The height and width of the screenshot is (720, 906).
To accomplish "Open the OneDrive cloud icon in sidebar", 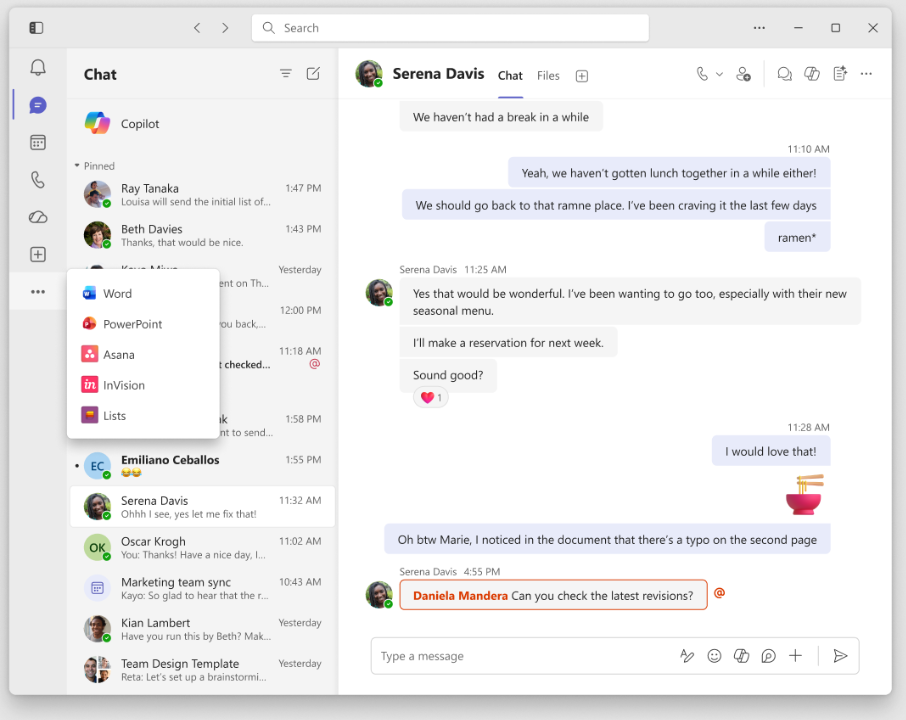I will pyautogui.click(x=38, y=217).
